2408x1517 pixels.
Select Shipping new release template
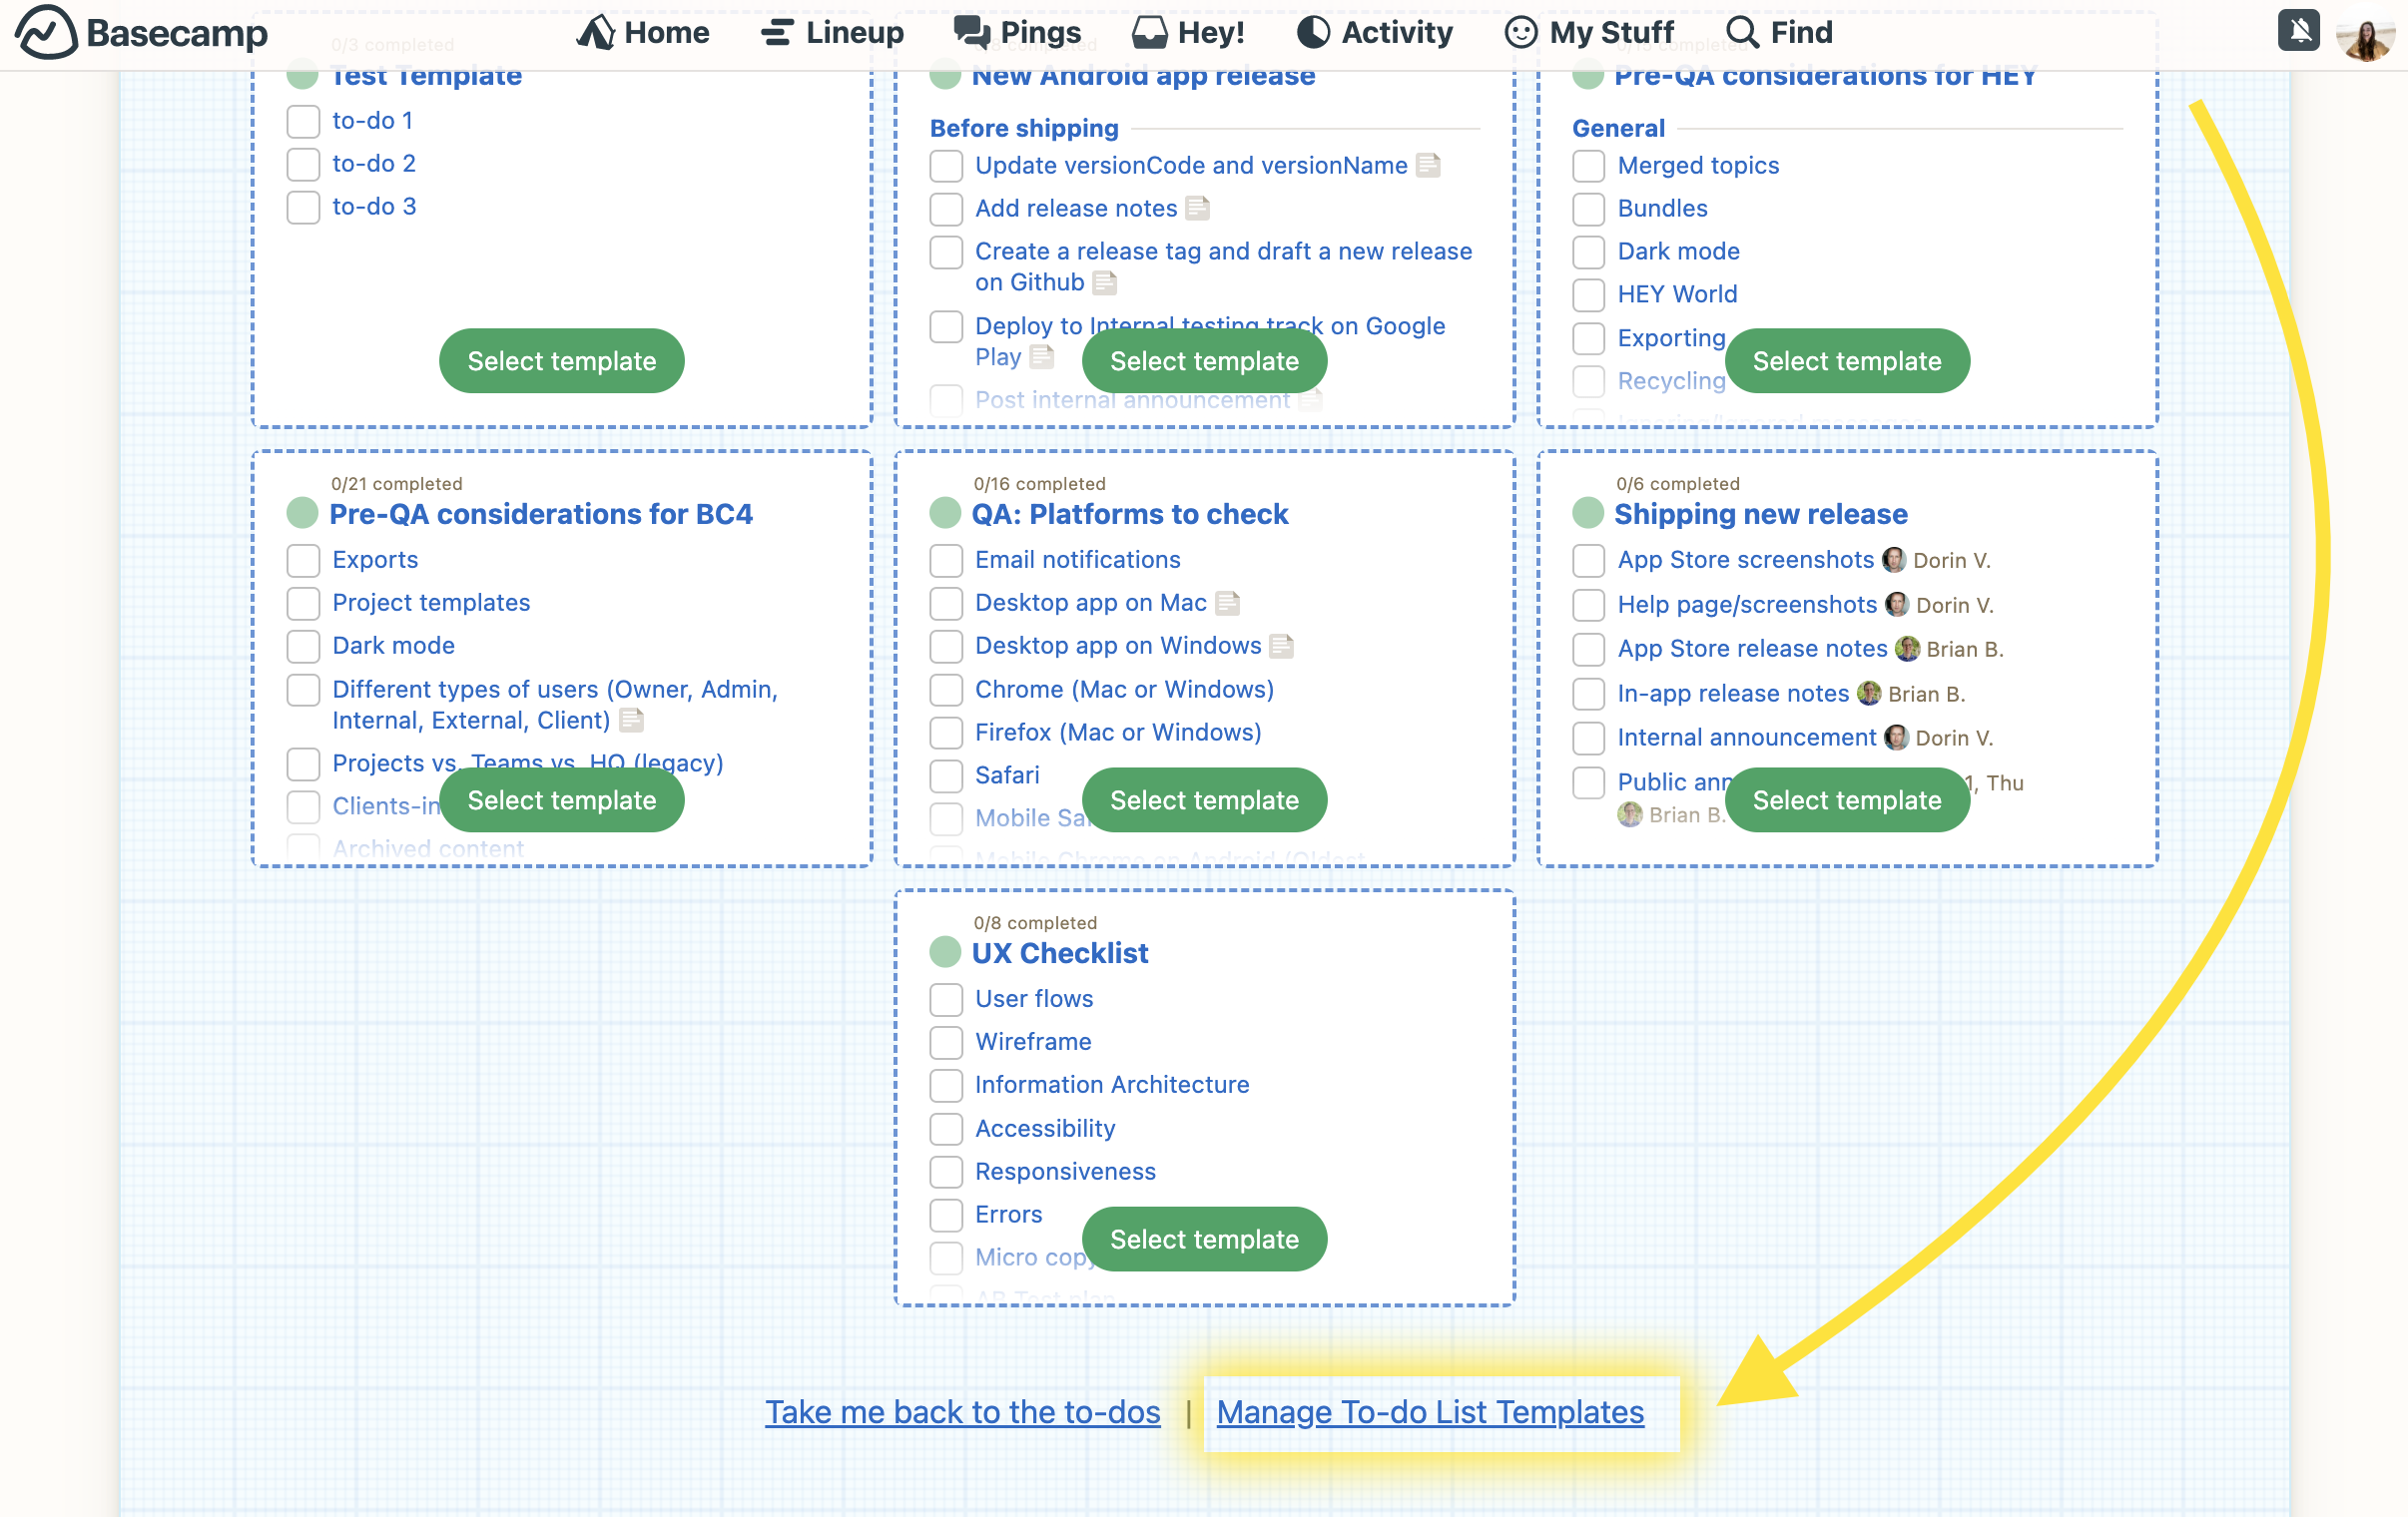tap(1847, 800)
